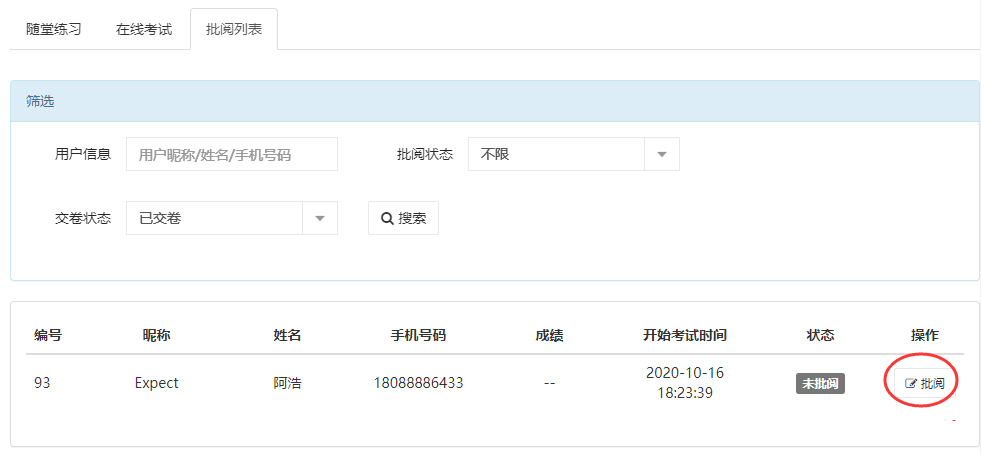Image resolution: width=981 pixels, height=455 pixels.
Task: Click the 操作 column header
Action: click(925, 335)
